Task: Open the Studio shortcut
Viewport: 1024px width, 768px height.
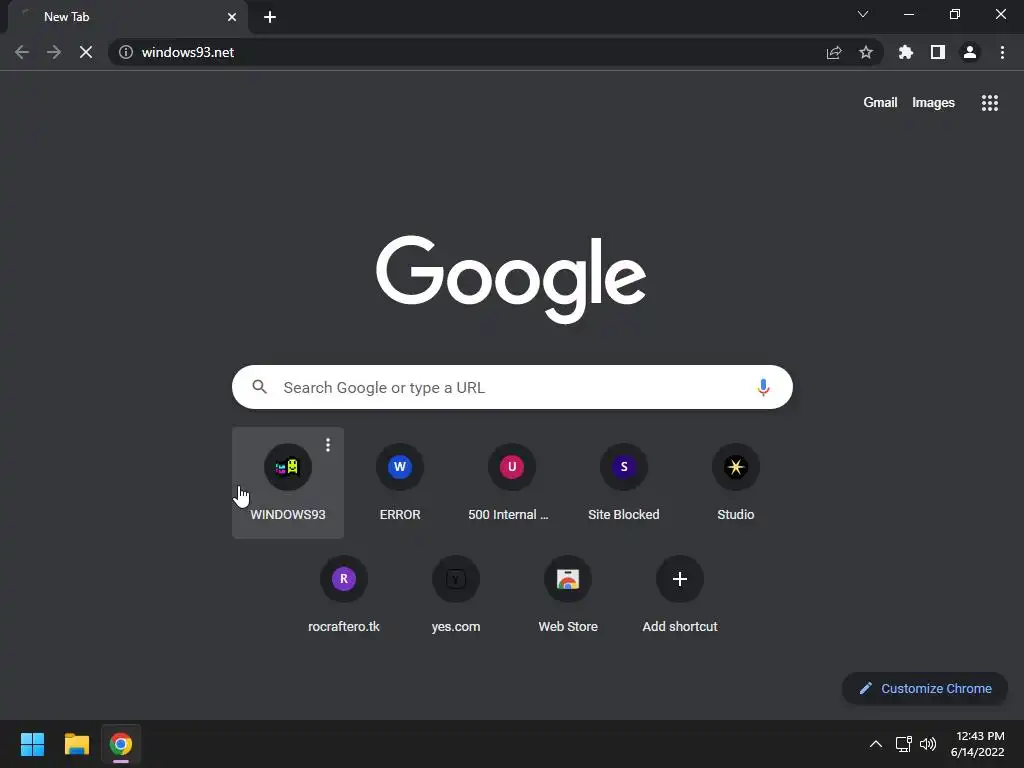Action: click(x=735, y=483)
